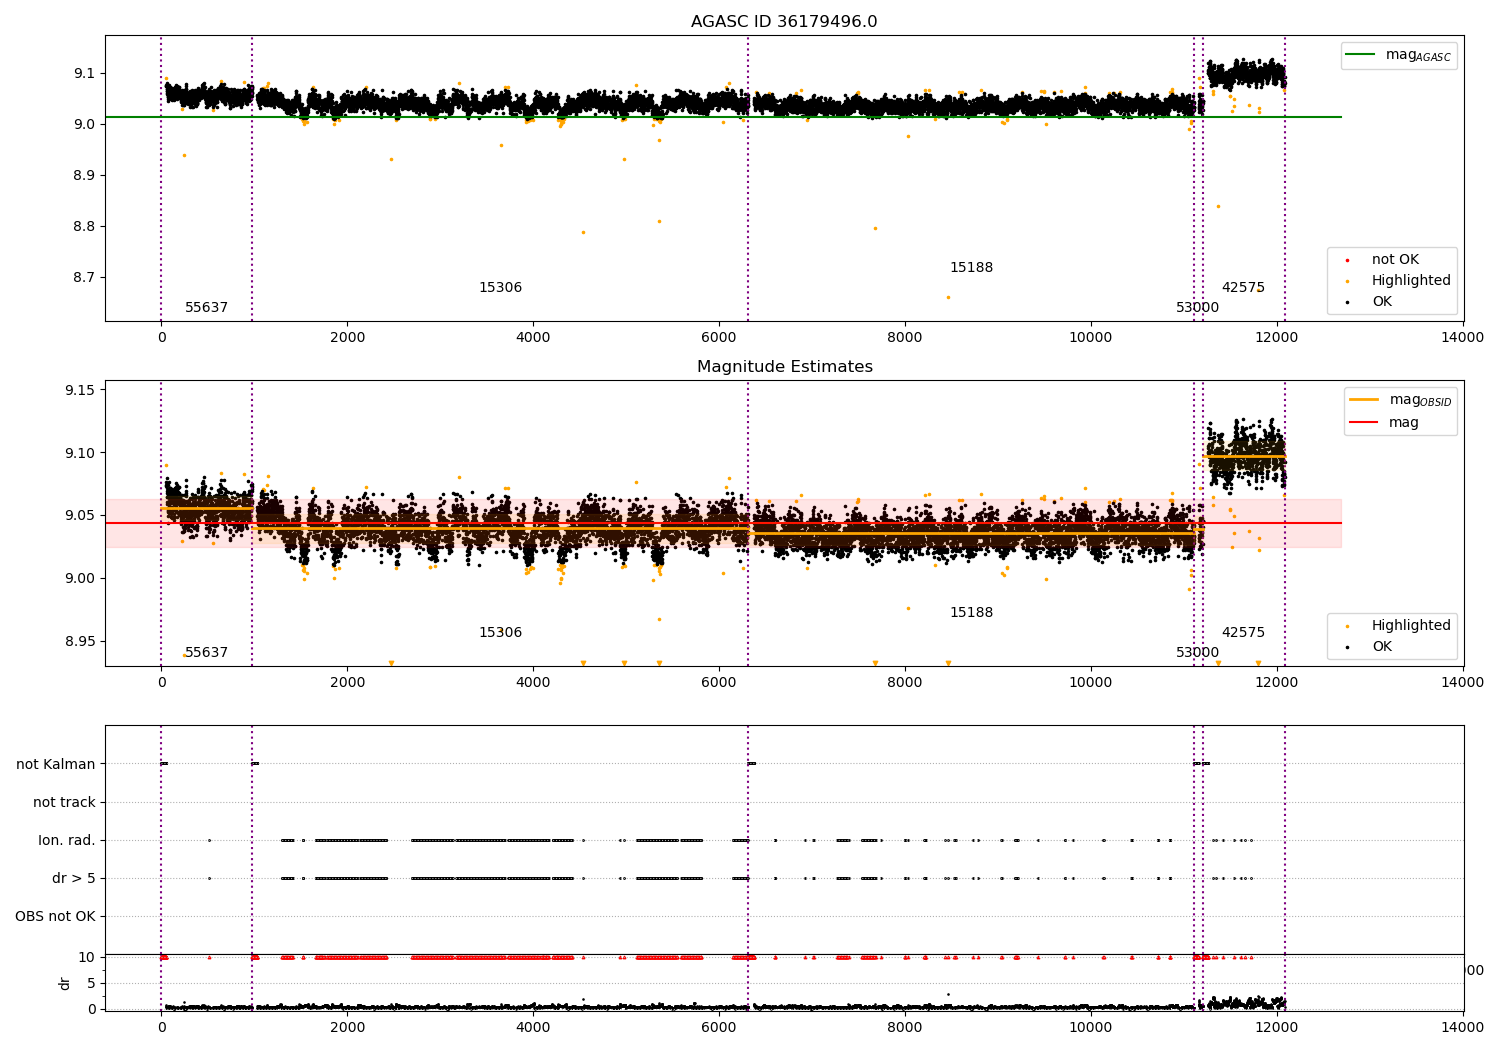This screenshot has height=1050, width=1500.
Task: Click the 'Ion. rad.' row label
Action: coord(67,840)
